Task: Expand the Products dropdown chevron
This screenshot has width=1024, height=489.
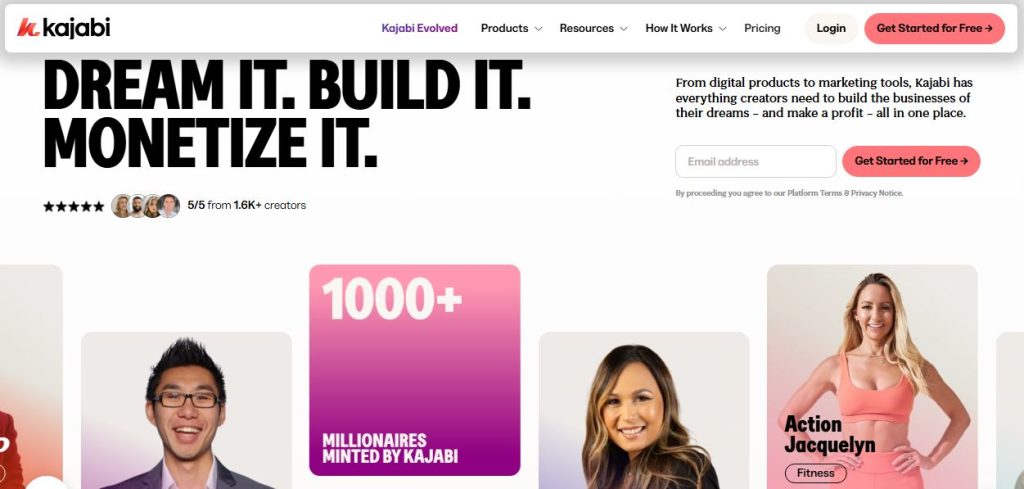Action: coord(538,29)
